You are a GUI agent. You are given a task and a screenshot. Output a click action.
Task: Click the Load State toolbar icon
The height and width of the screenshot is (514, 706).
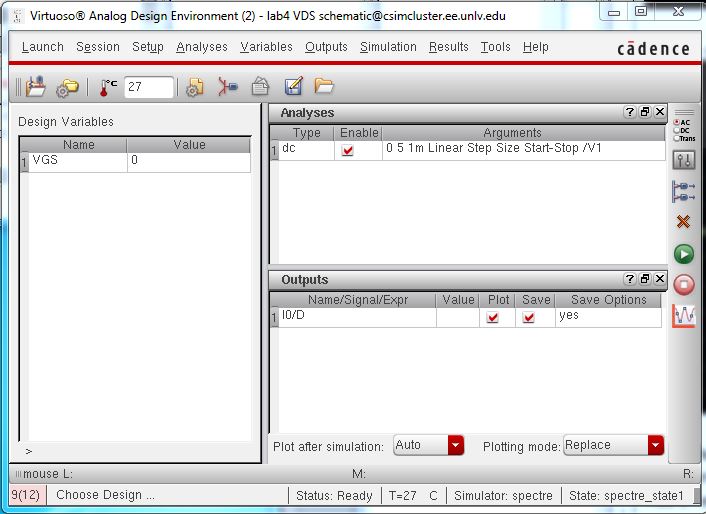pyautogui.click(x=36, y=86)
